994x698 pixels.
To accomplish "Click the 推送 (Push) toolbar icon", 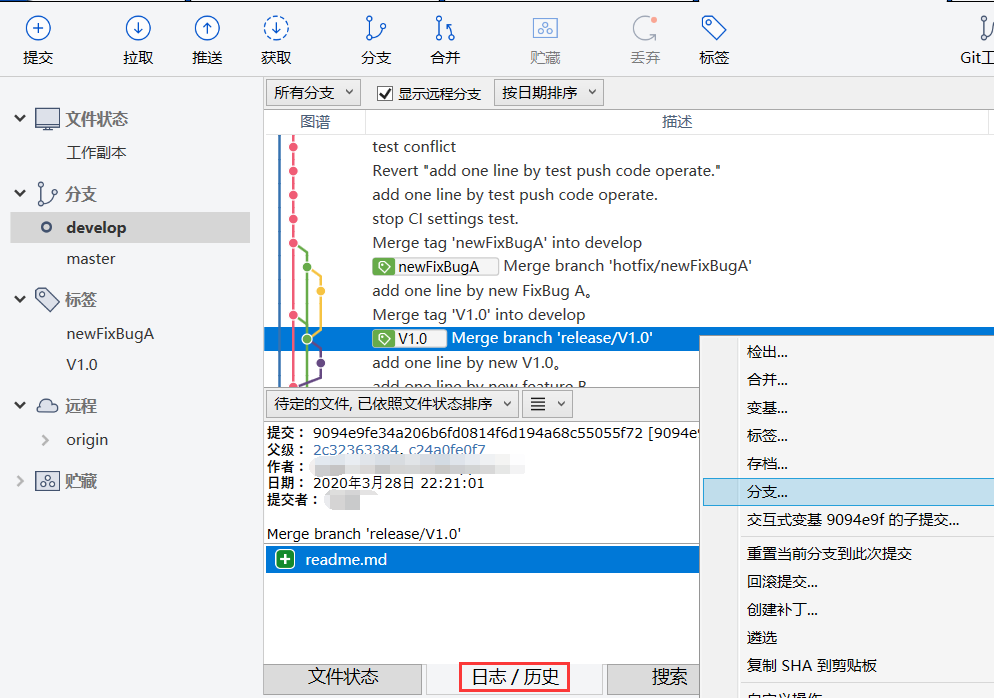I will [x=207, y=29].
